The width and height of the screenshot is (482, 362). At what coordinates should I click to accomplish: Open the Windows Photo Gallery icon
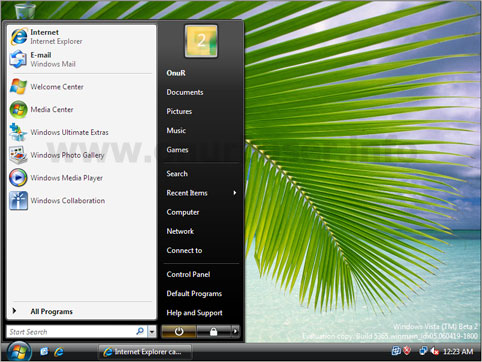tap(18, 155)
